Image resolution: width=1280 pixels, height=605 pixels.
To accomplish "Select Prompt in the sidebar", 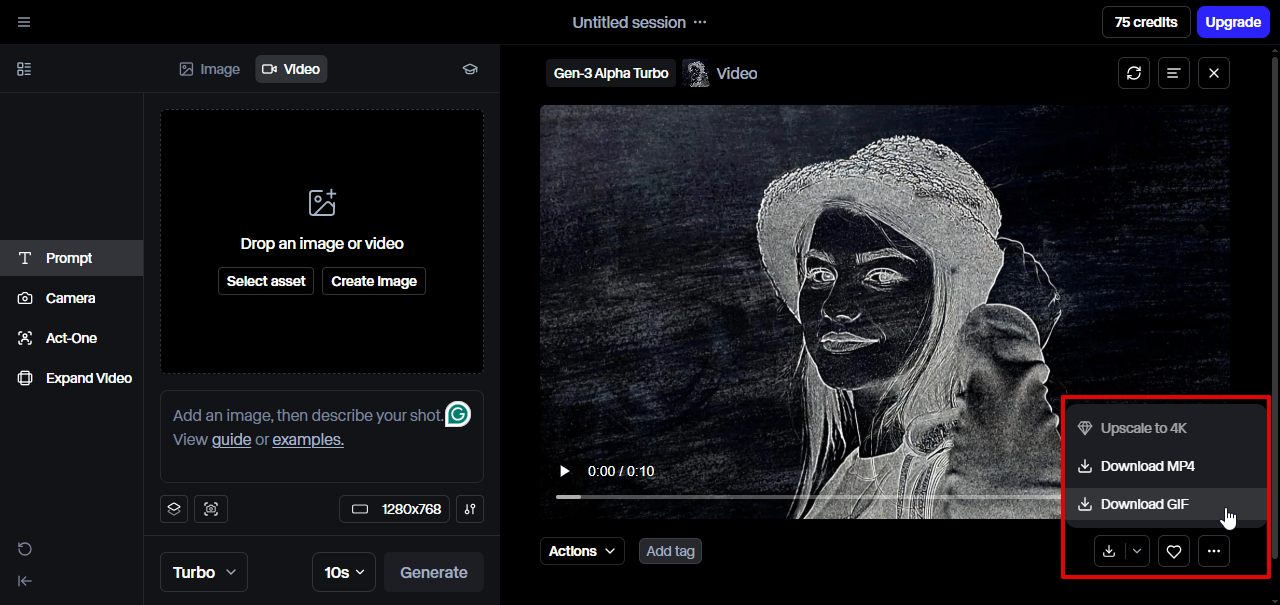I will click(x=71, y=258).
